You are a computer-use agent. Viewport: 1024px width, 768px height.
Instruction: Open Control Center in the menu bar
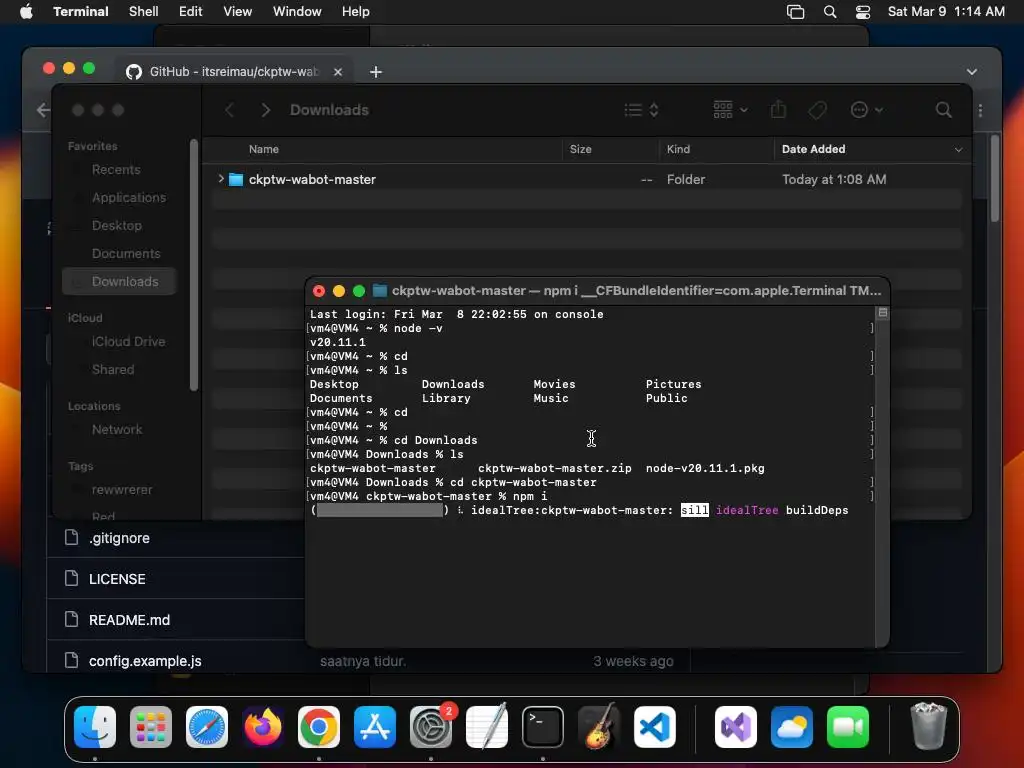click(863, 12)
